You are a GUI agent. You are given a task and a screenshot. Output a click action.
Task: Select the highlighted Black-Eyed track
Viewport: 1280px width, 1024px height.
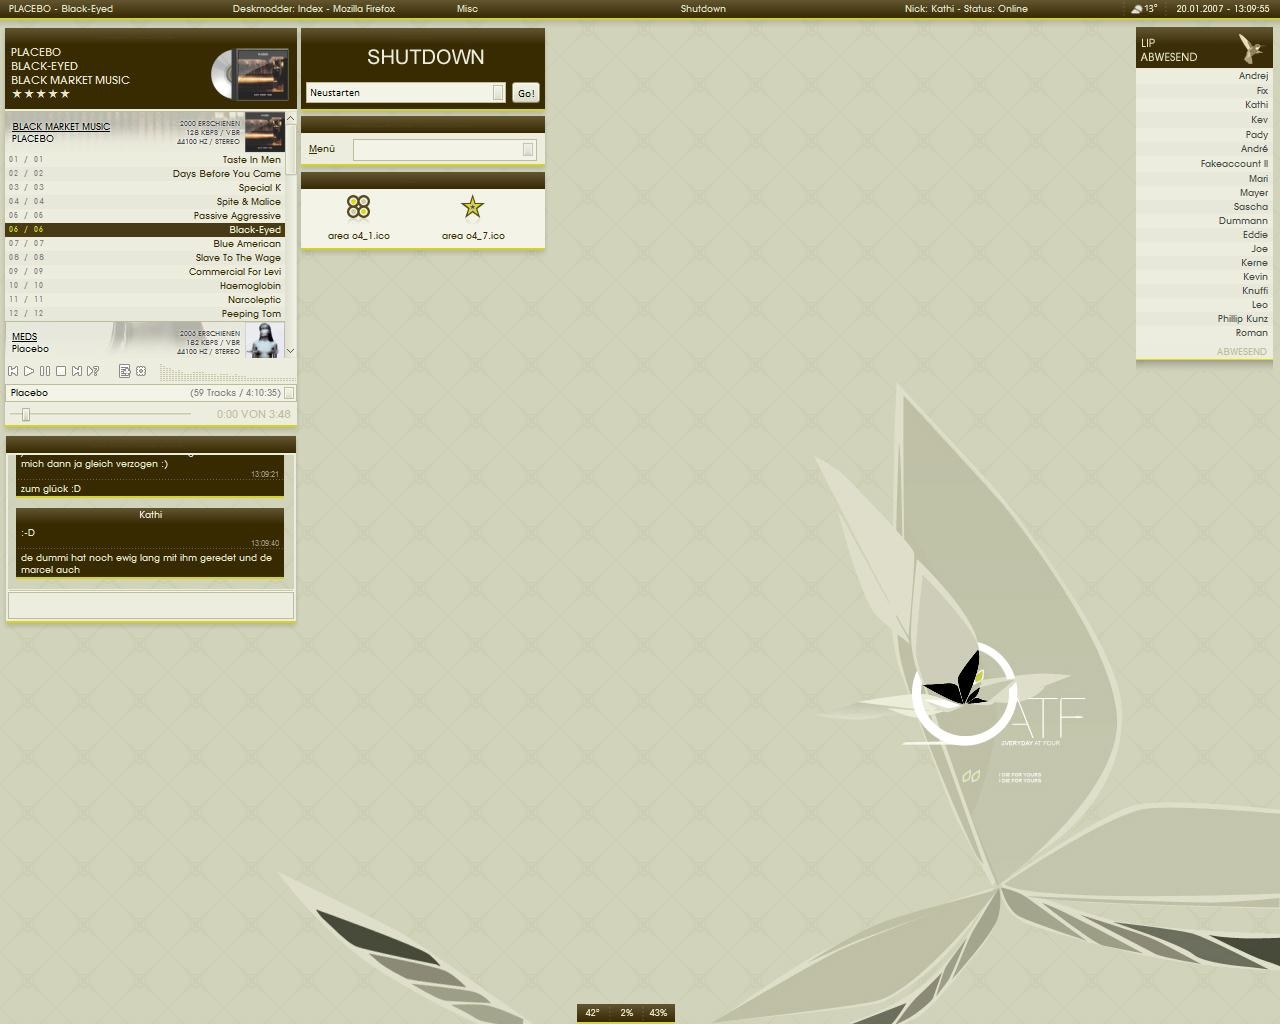point(146,230)
